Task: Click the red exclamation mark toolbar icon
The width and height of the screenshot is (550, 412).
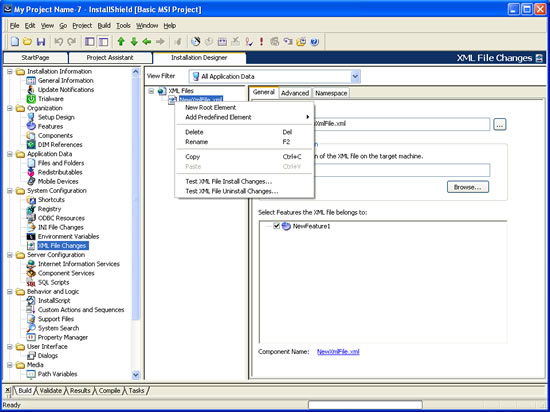Action: (261, 42)
